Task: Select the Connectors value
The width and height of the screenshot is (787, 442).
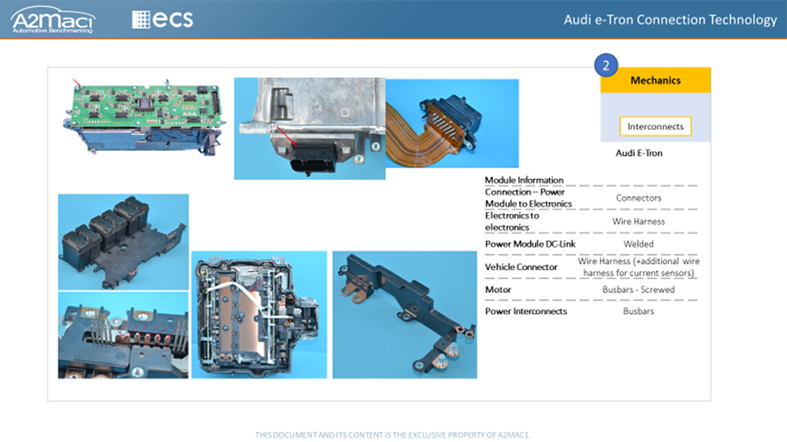Action: point(638,198)
